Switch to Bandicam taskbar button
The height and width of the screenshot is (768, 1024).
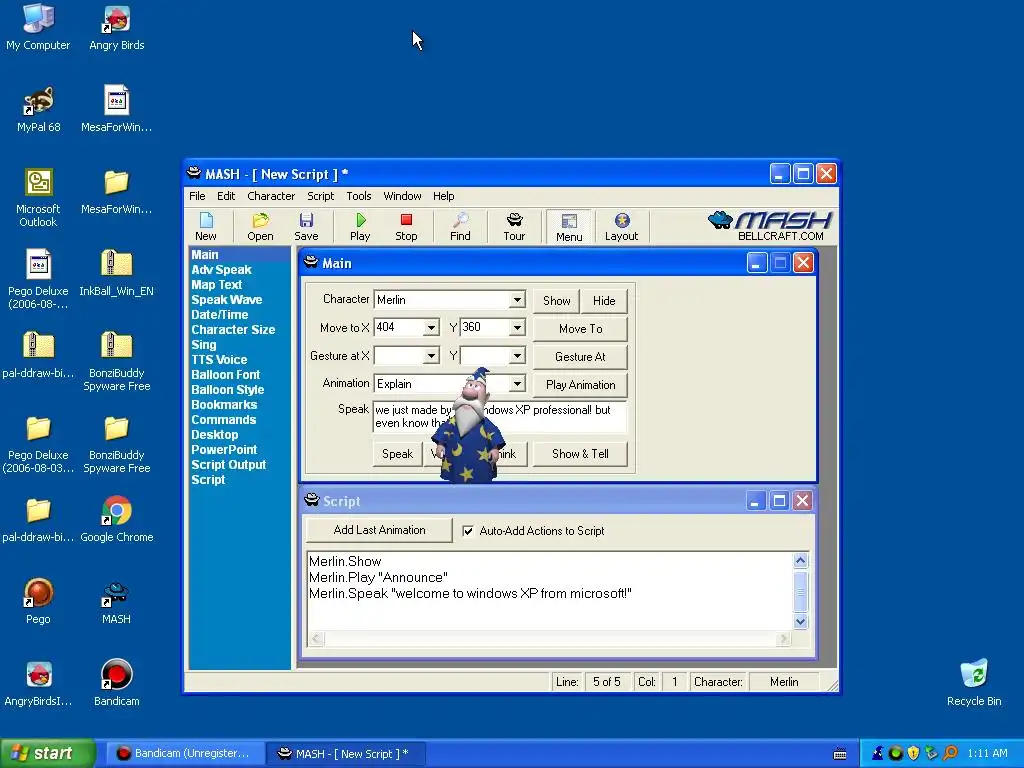pyautogui.click(x=184, y=754)
